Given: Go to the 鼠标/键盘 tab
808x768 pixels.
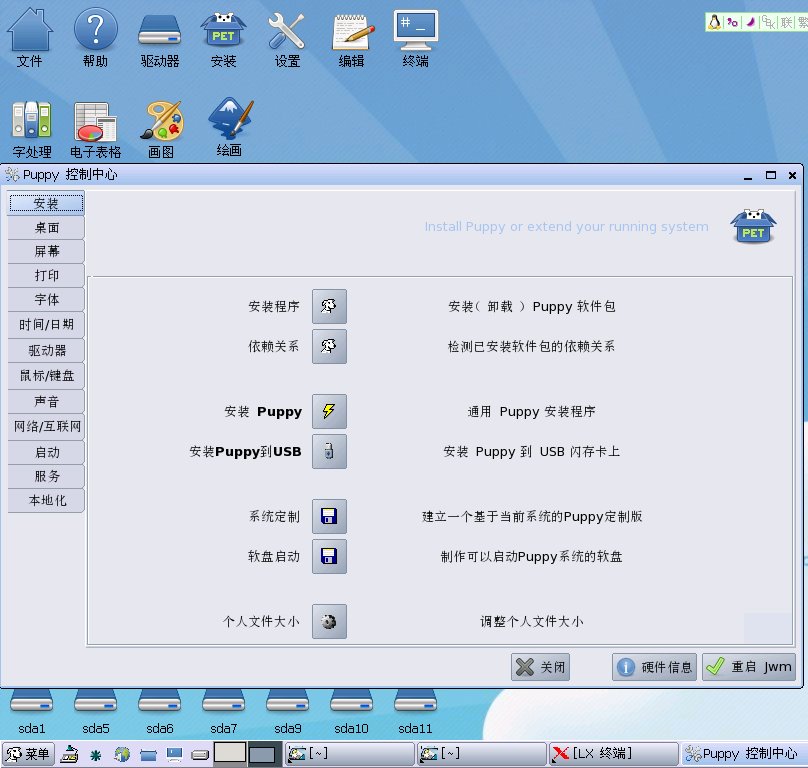Looking at the screenshot, I should 46,376.
